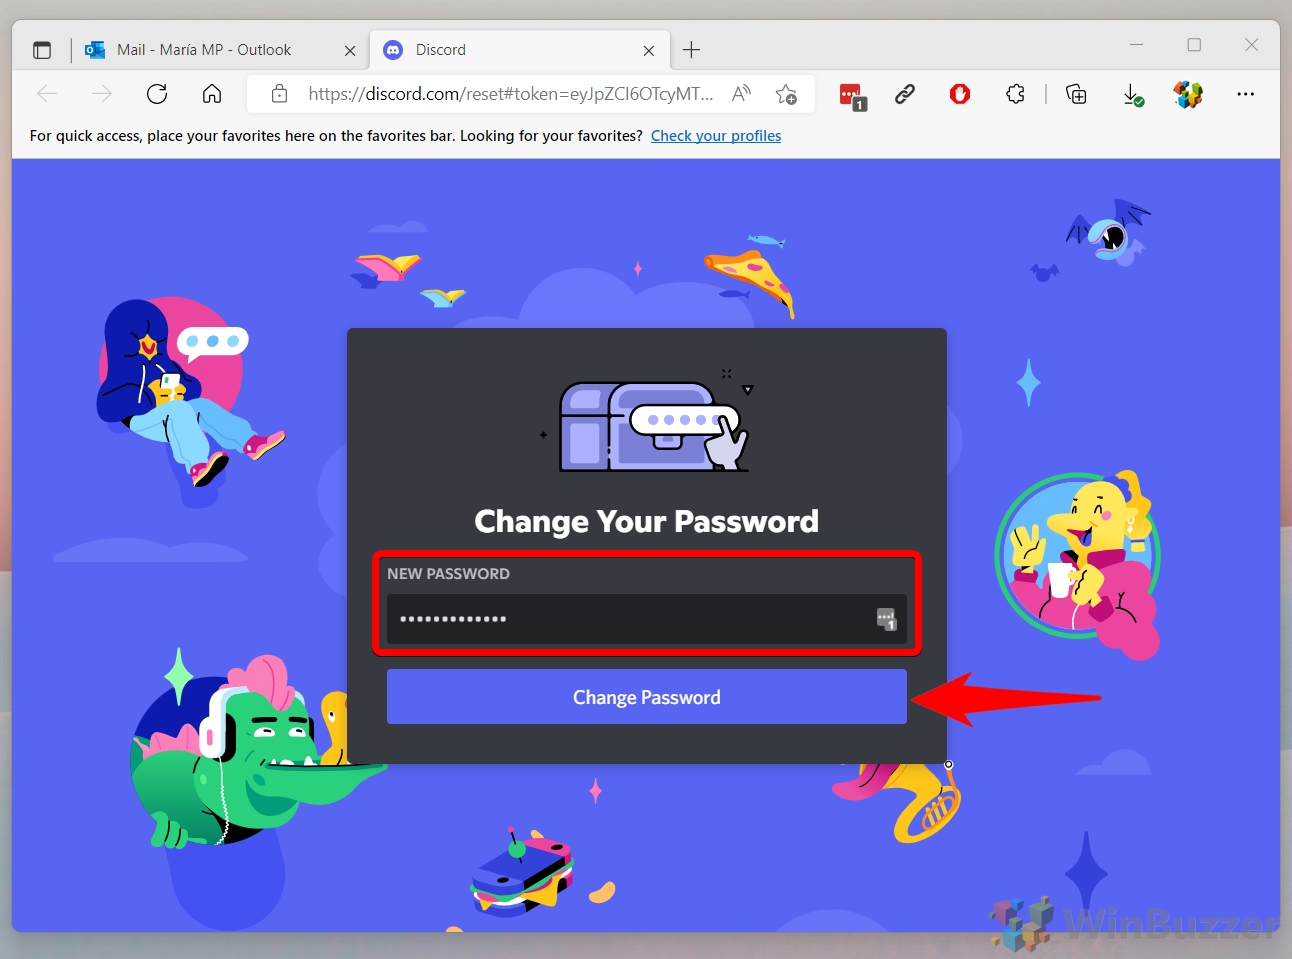Viewport: 1292px width, 959px height.
Task: Open the red shield ad blocker extension
Action: click(x=960, y=94)
